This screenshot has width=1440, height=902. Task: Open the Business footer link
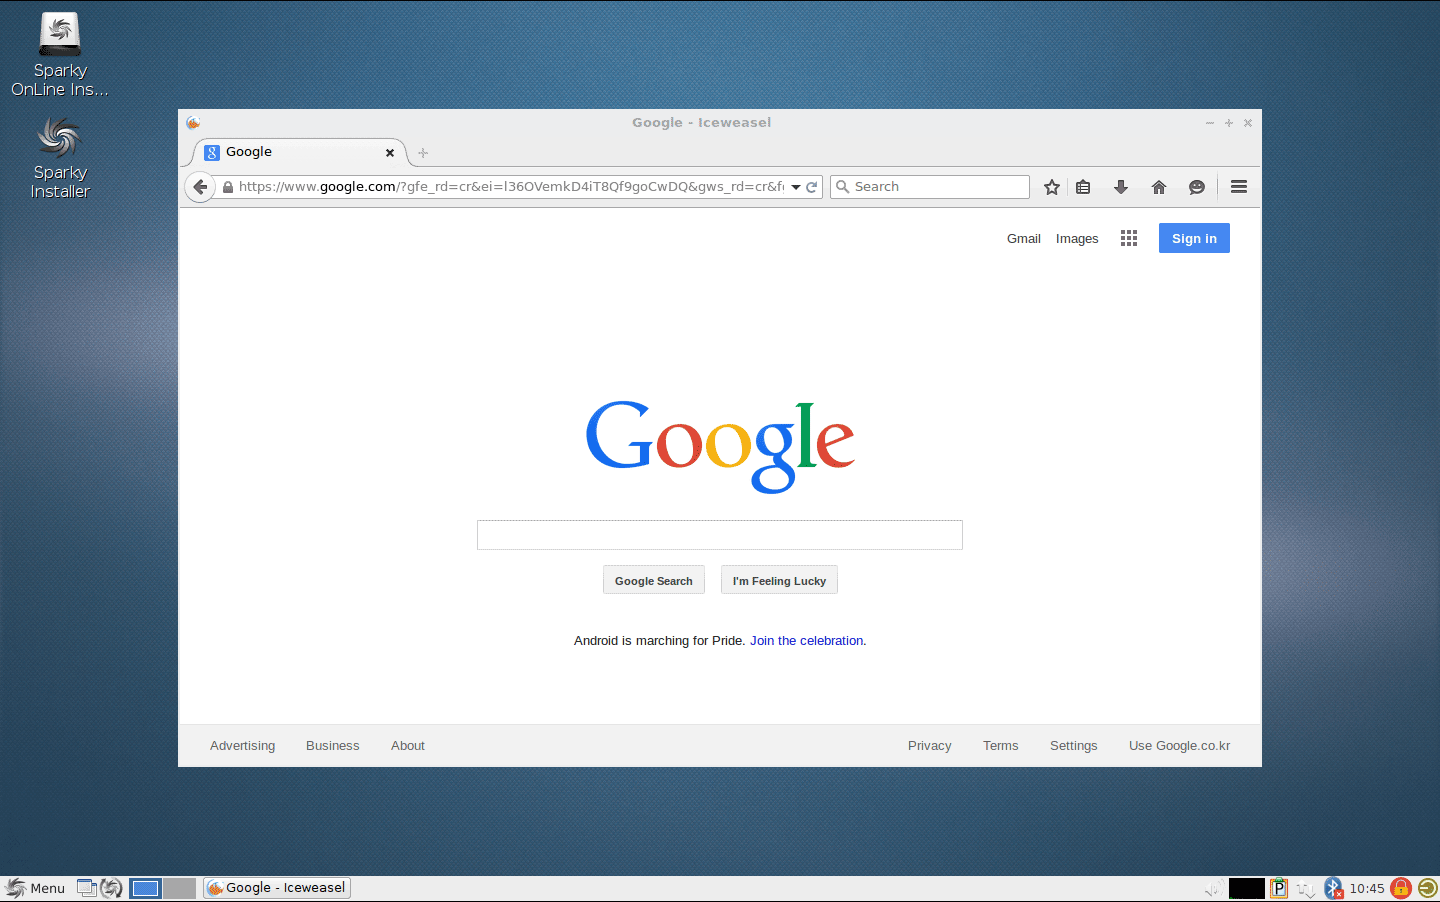332,746
